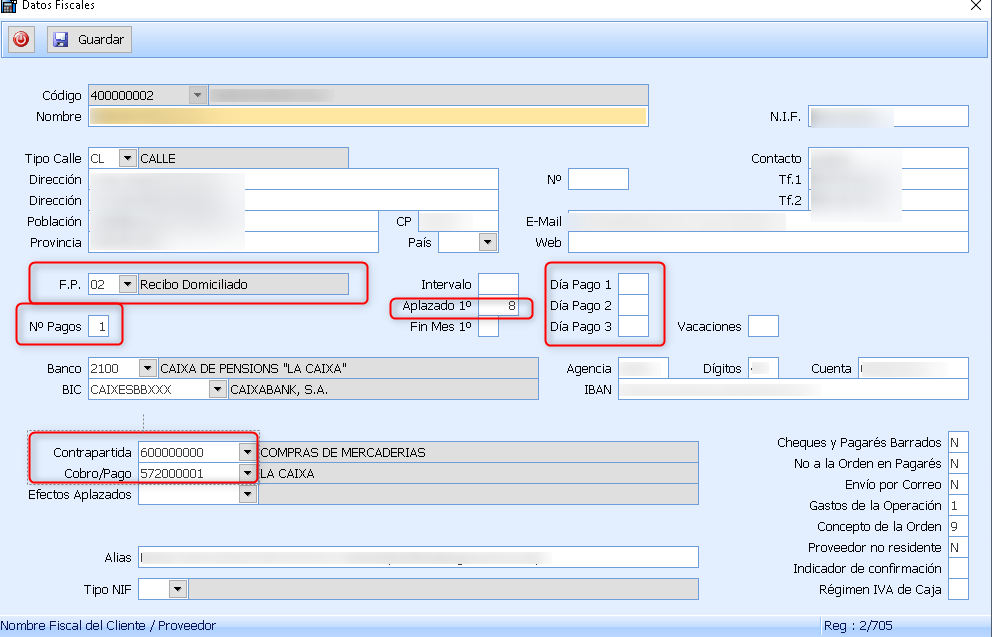Click the Guardar save button
Viewport: 992px width, 637px height.
click(89, 40)
